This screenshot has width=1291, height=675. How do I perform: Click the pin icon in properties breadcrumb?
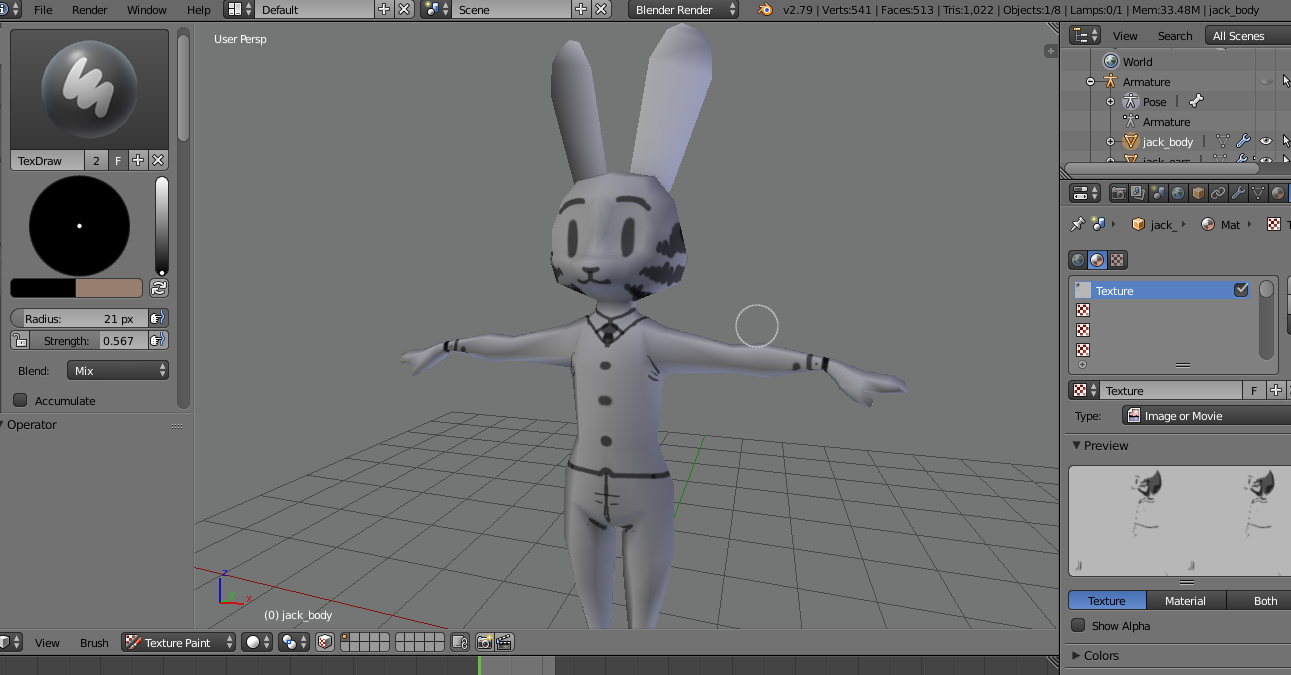click(x=1077, y=225)
